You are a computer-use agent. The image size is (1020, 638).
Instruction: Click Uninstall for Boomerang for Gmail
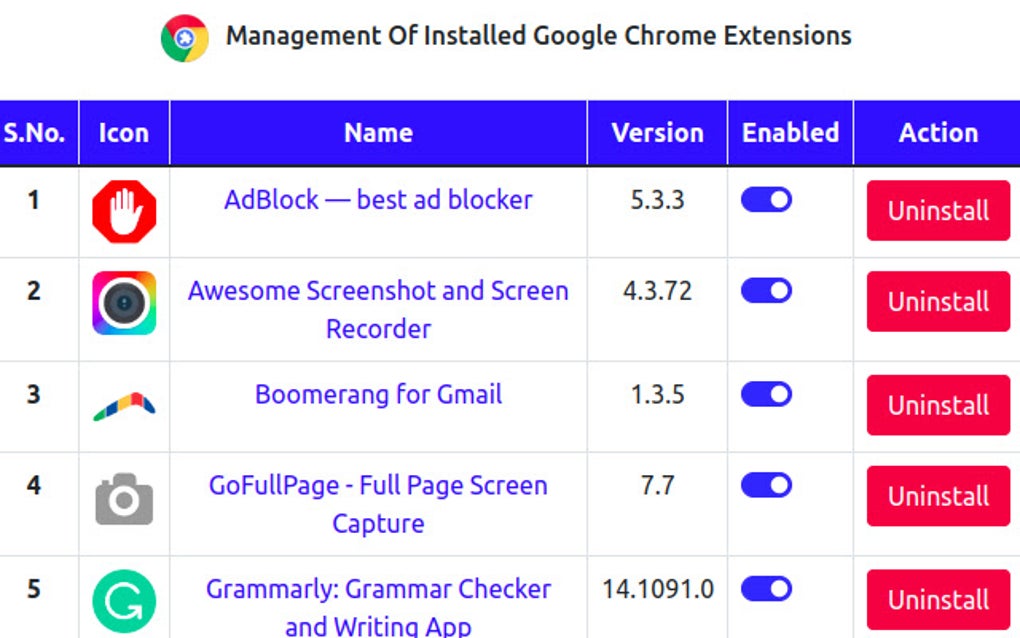click(x=937, y=405)
